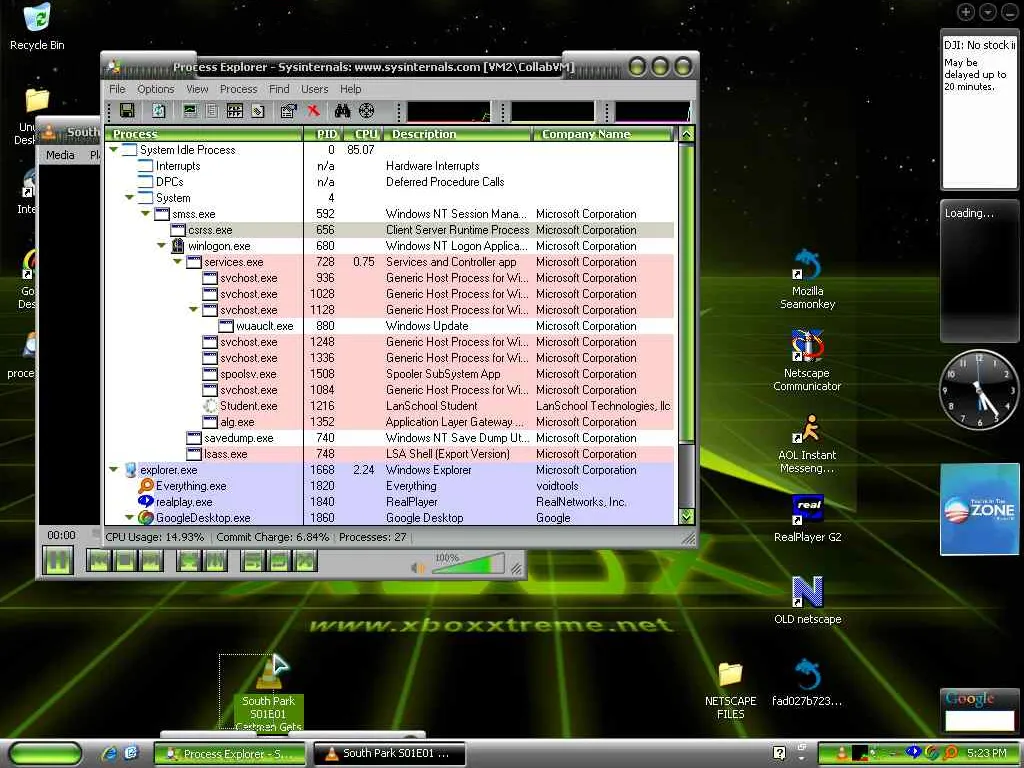Sort by the Company Name column header
Screen dimensions: 1024x768
(x=603, y=134)
